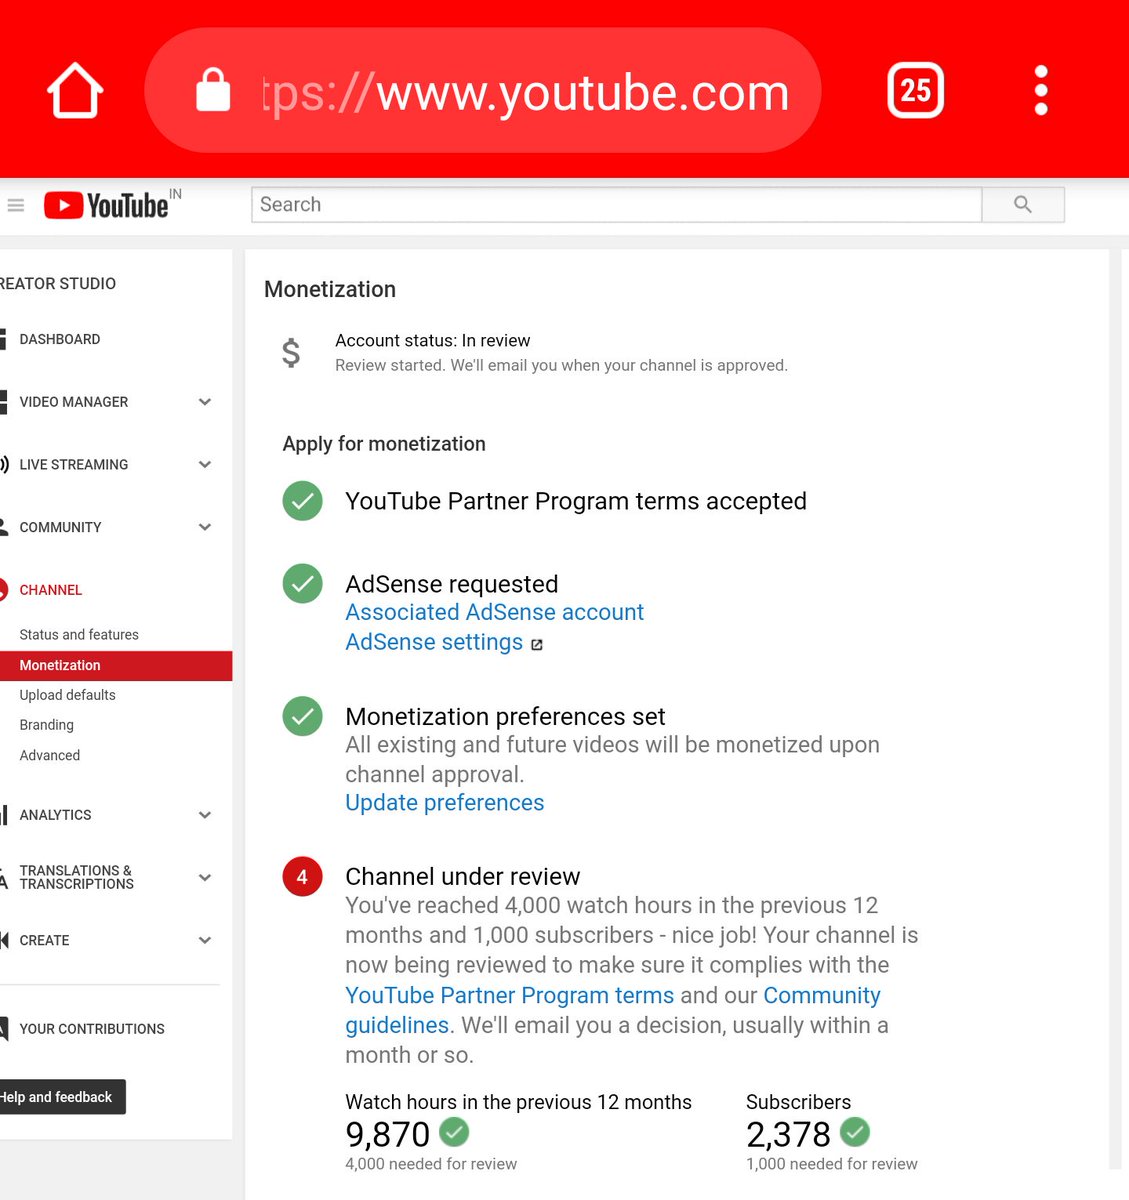Viewport: 1129px width, 1200px height.
Task: Open the Community section
Action: (x=60, y=527)
